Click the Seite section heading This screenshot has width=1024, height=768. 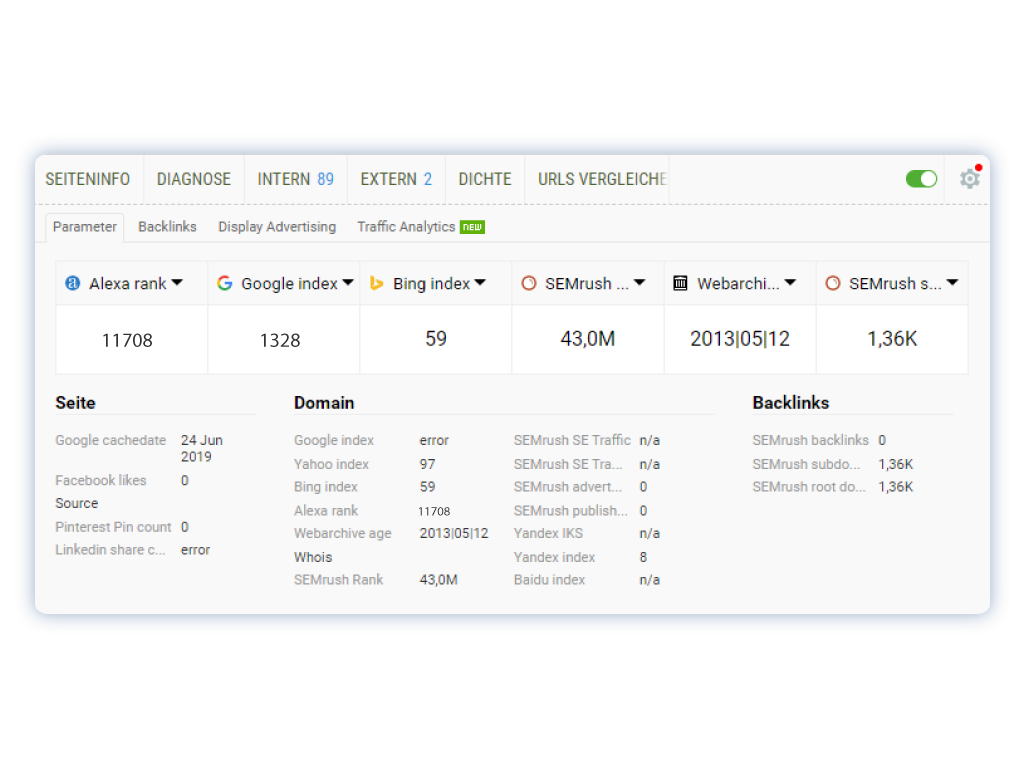[76, 403]
